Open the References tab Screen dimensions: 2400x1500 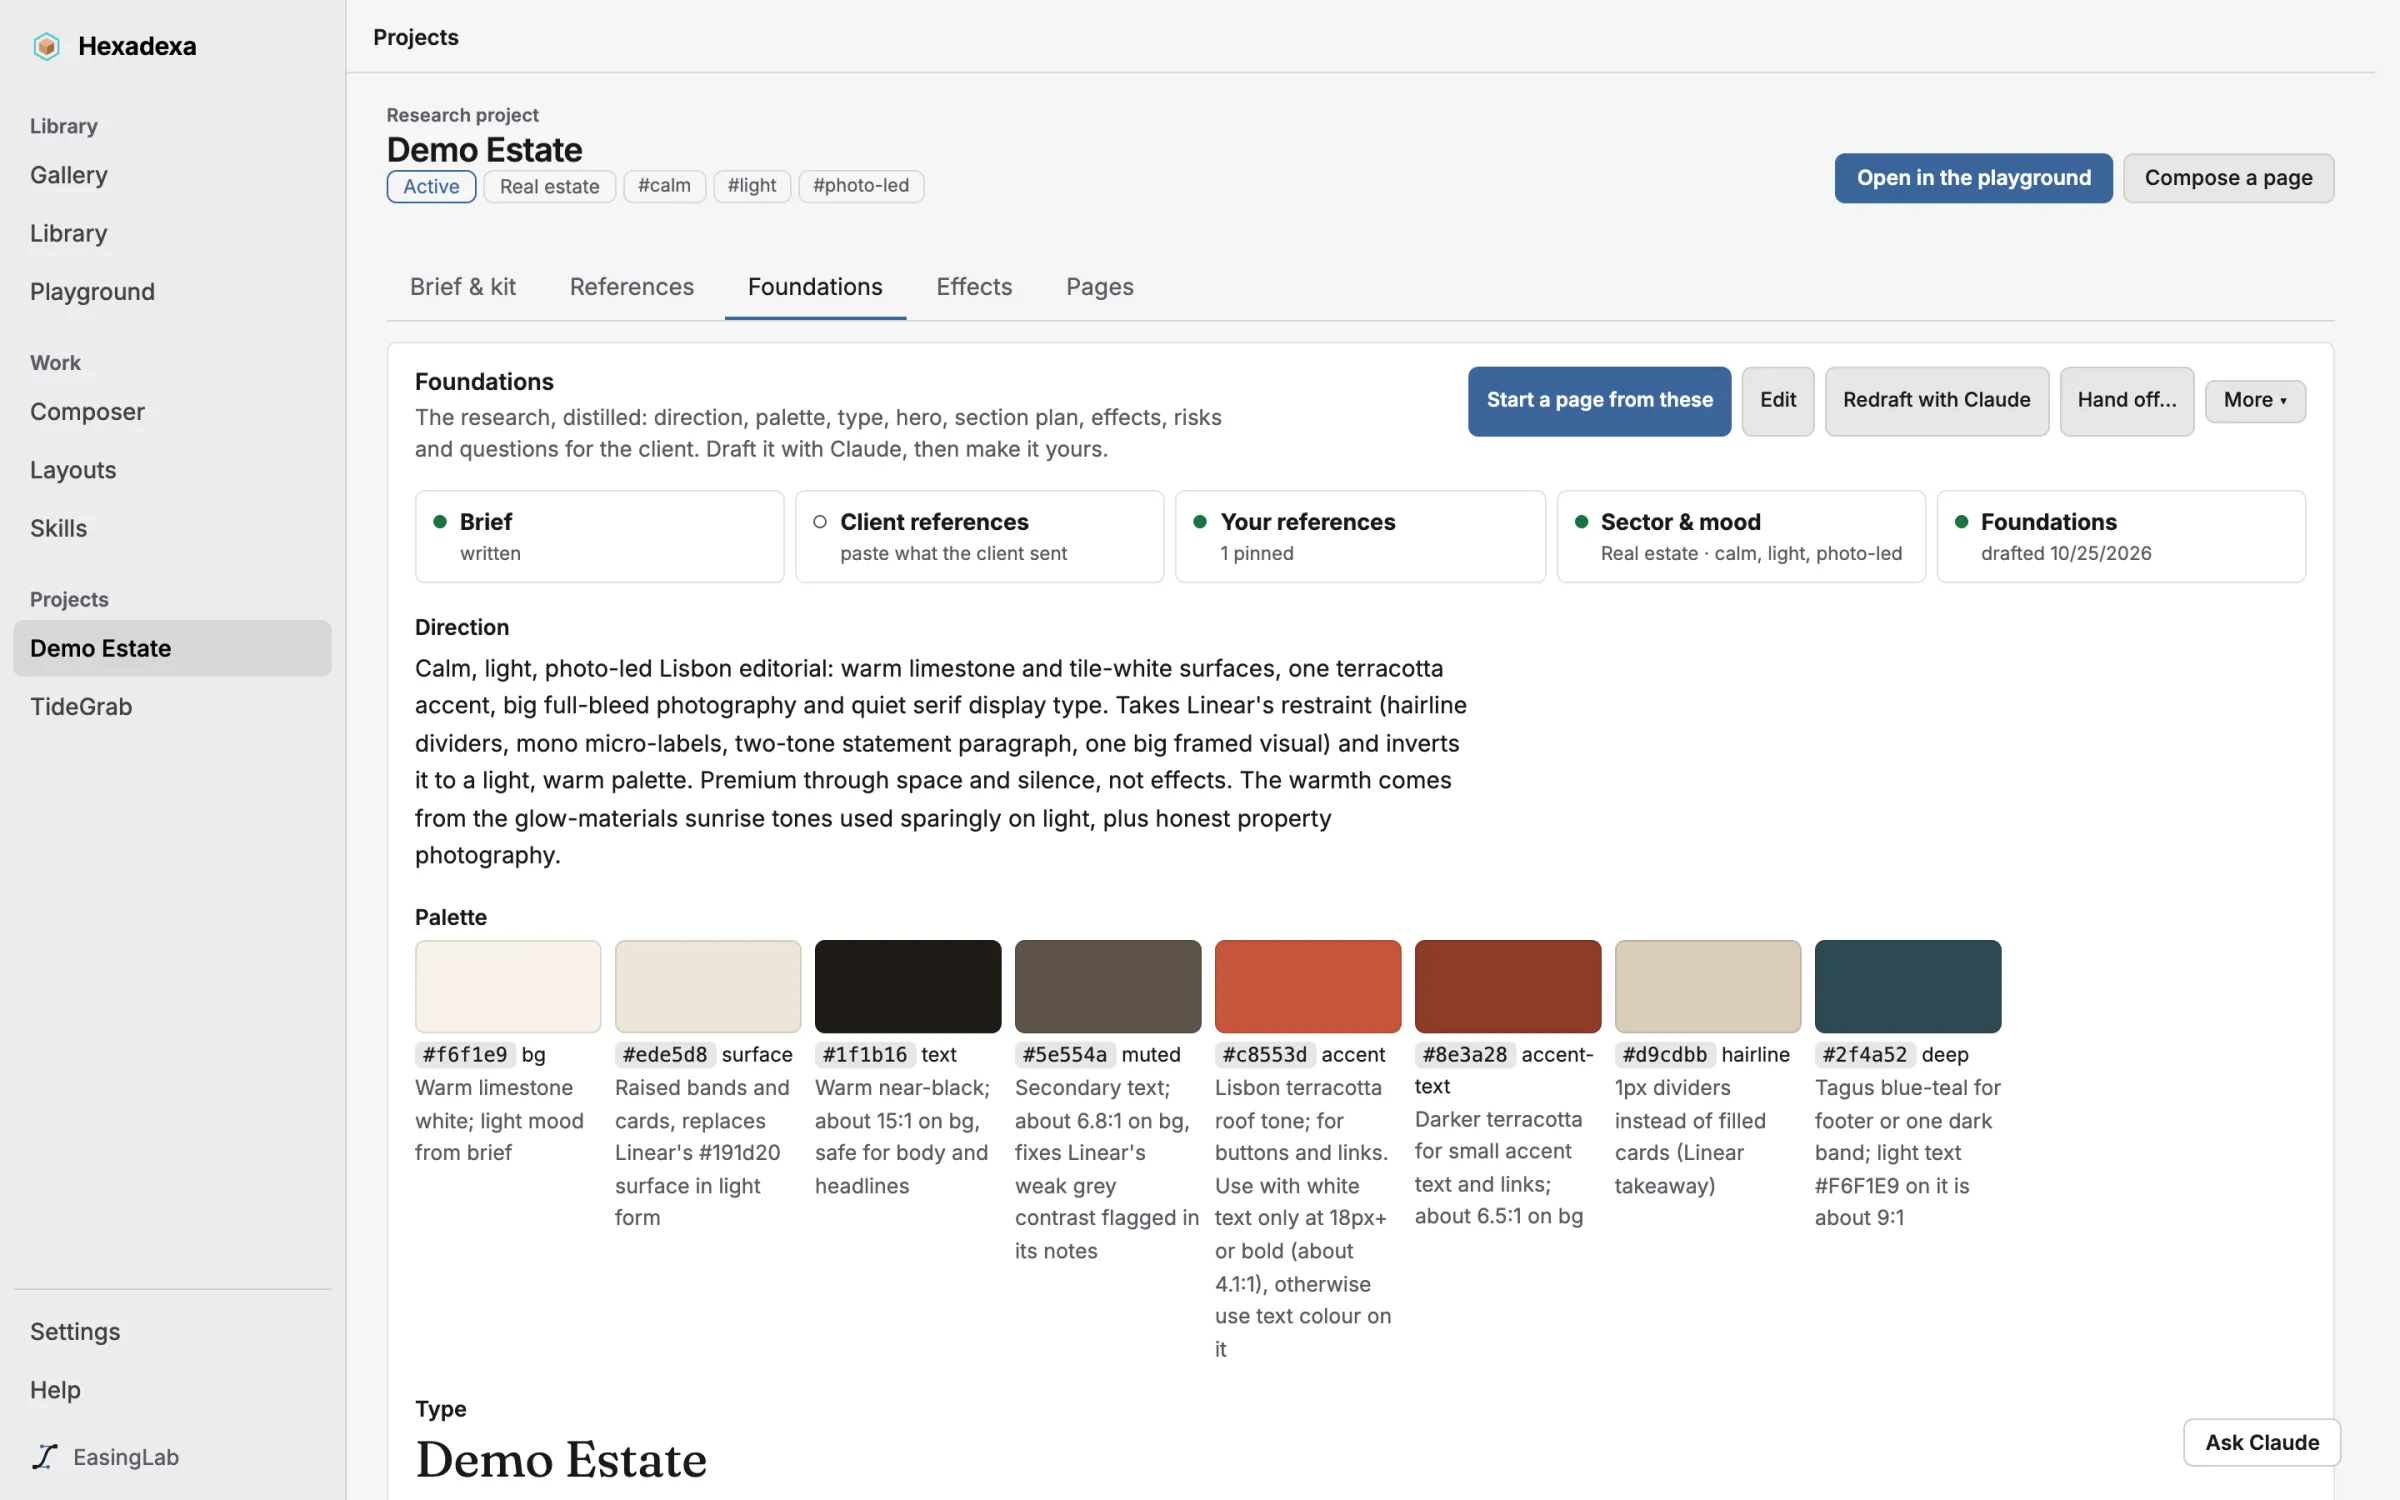click(x=631, y=287)
